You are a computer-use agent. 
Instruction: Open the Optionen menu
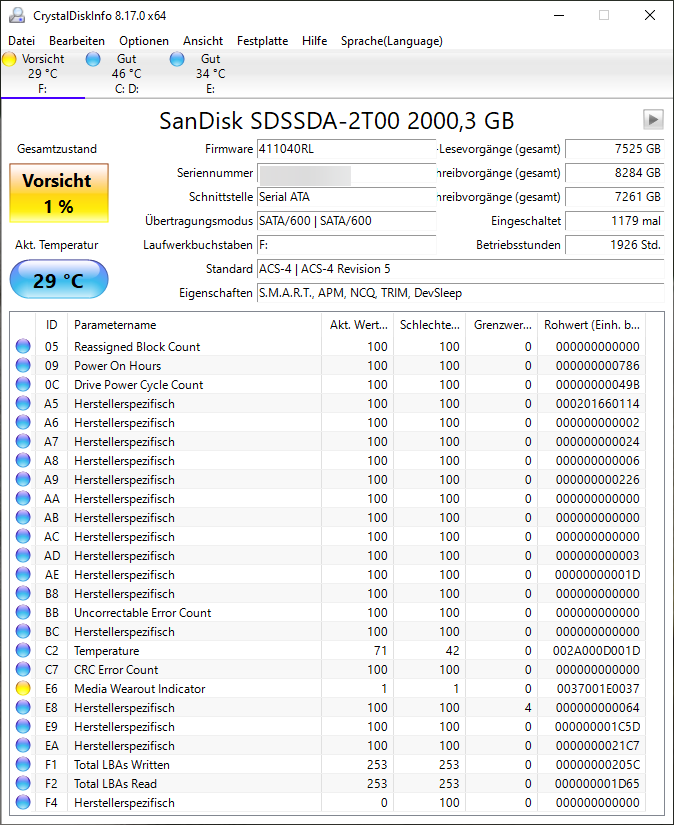144,41
